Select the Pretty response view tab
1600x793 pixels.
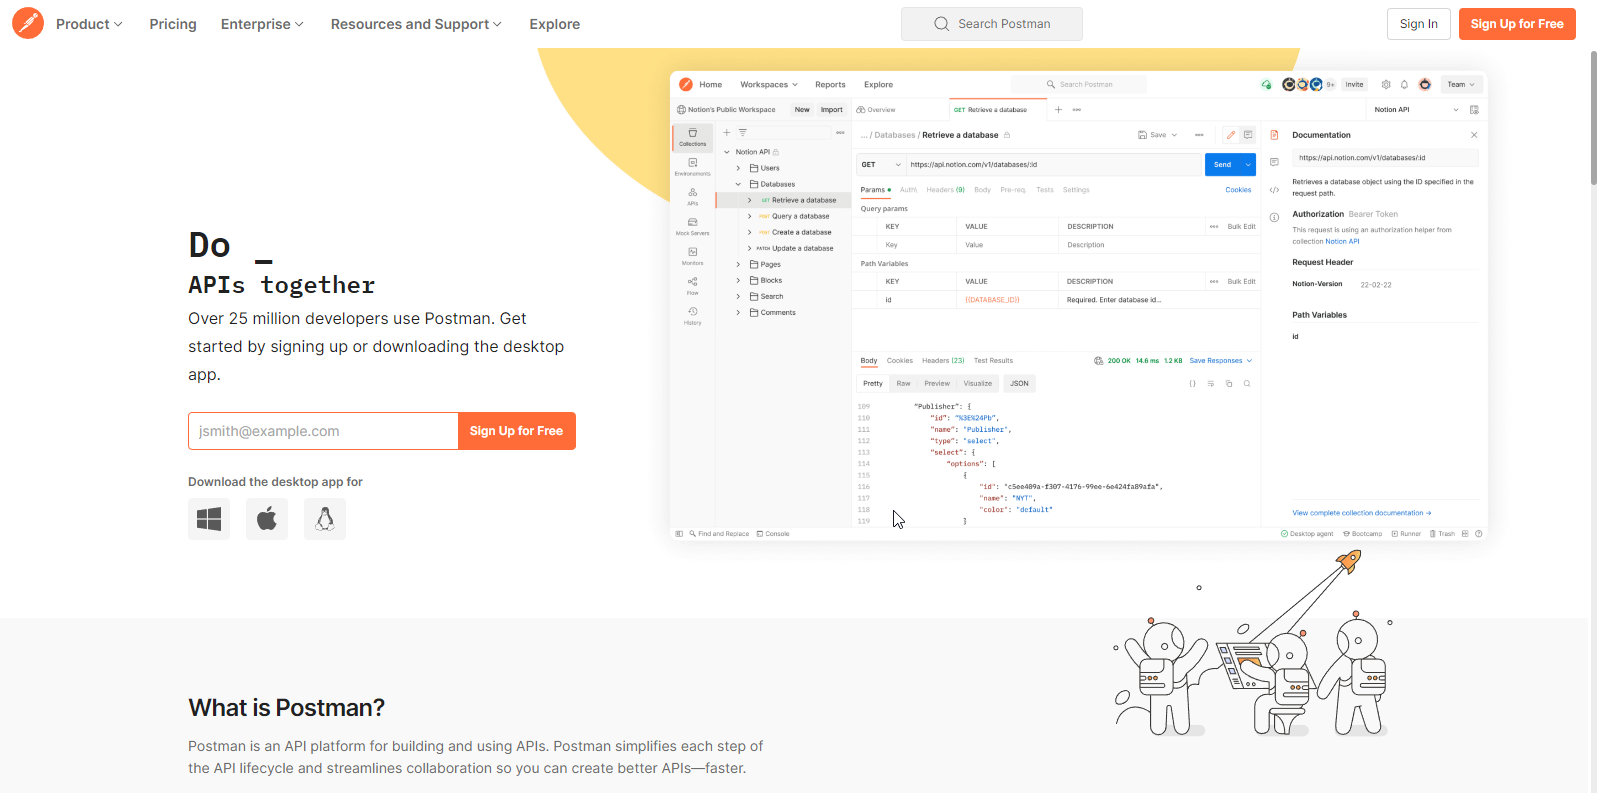point(873,384)
